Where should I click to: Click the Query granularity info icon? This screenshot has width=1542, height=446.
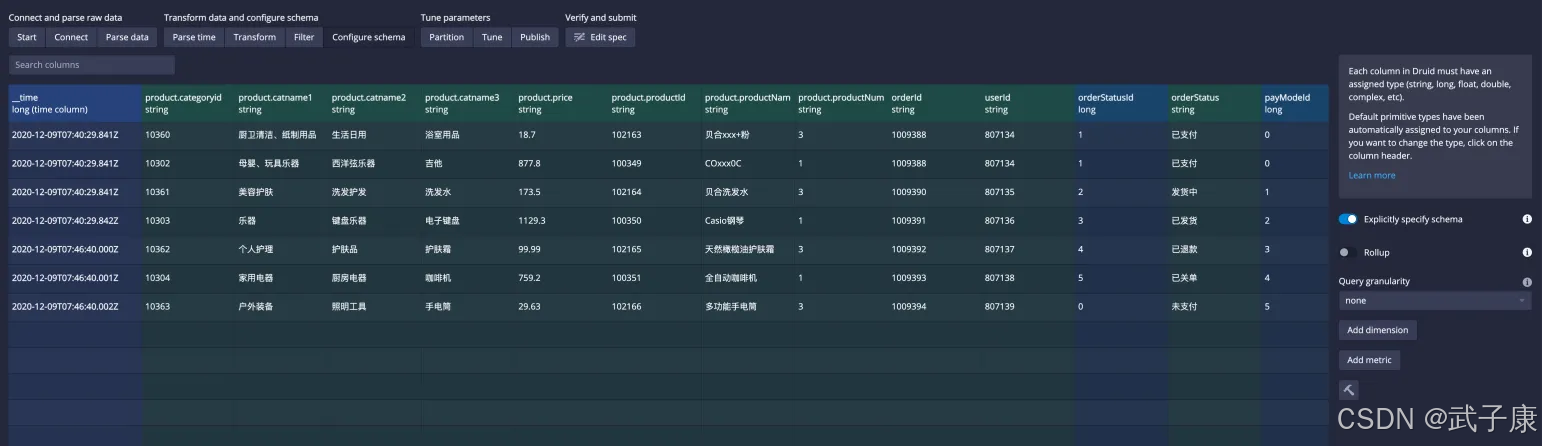tap(1527, 282)
